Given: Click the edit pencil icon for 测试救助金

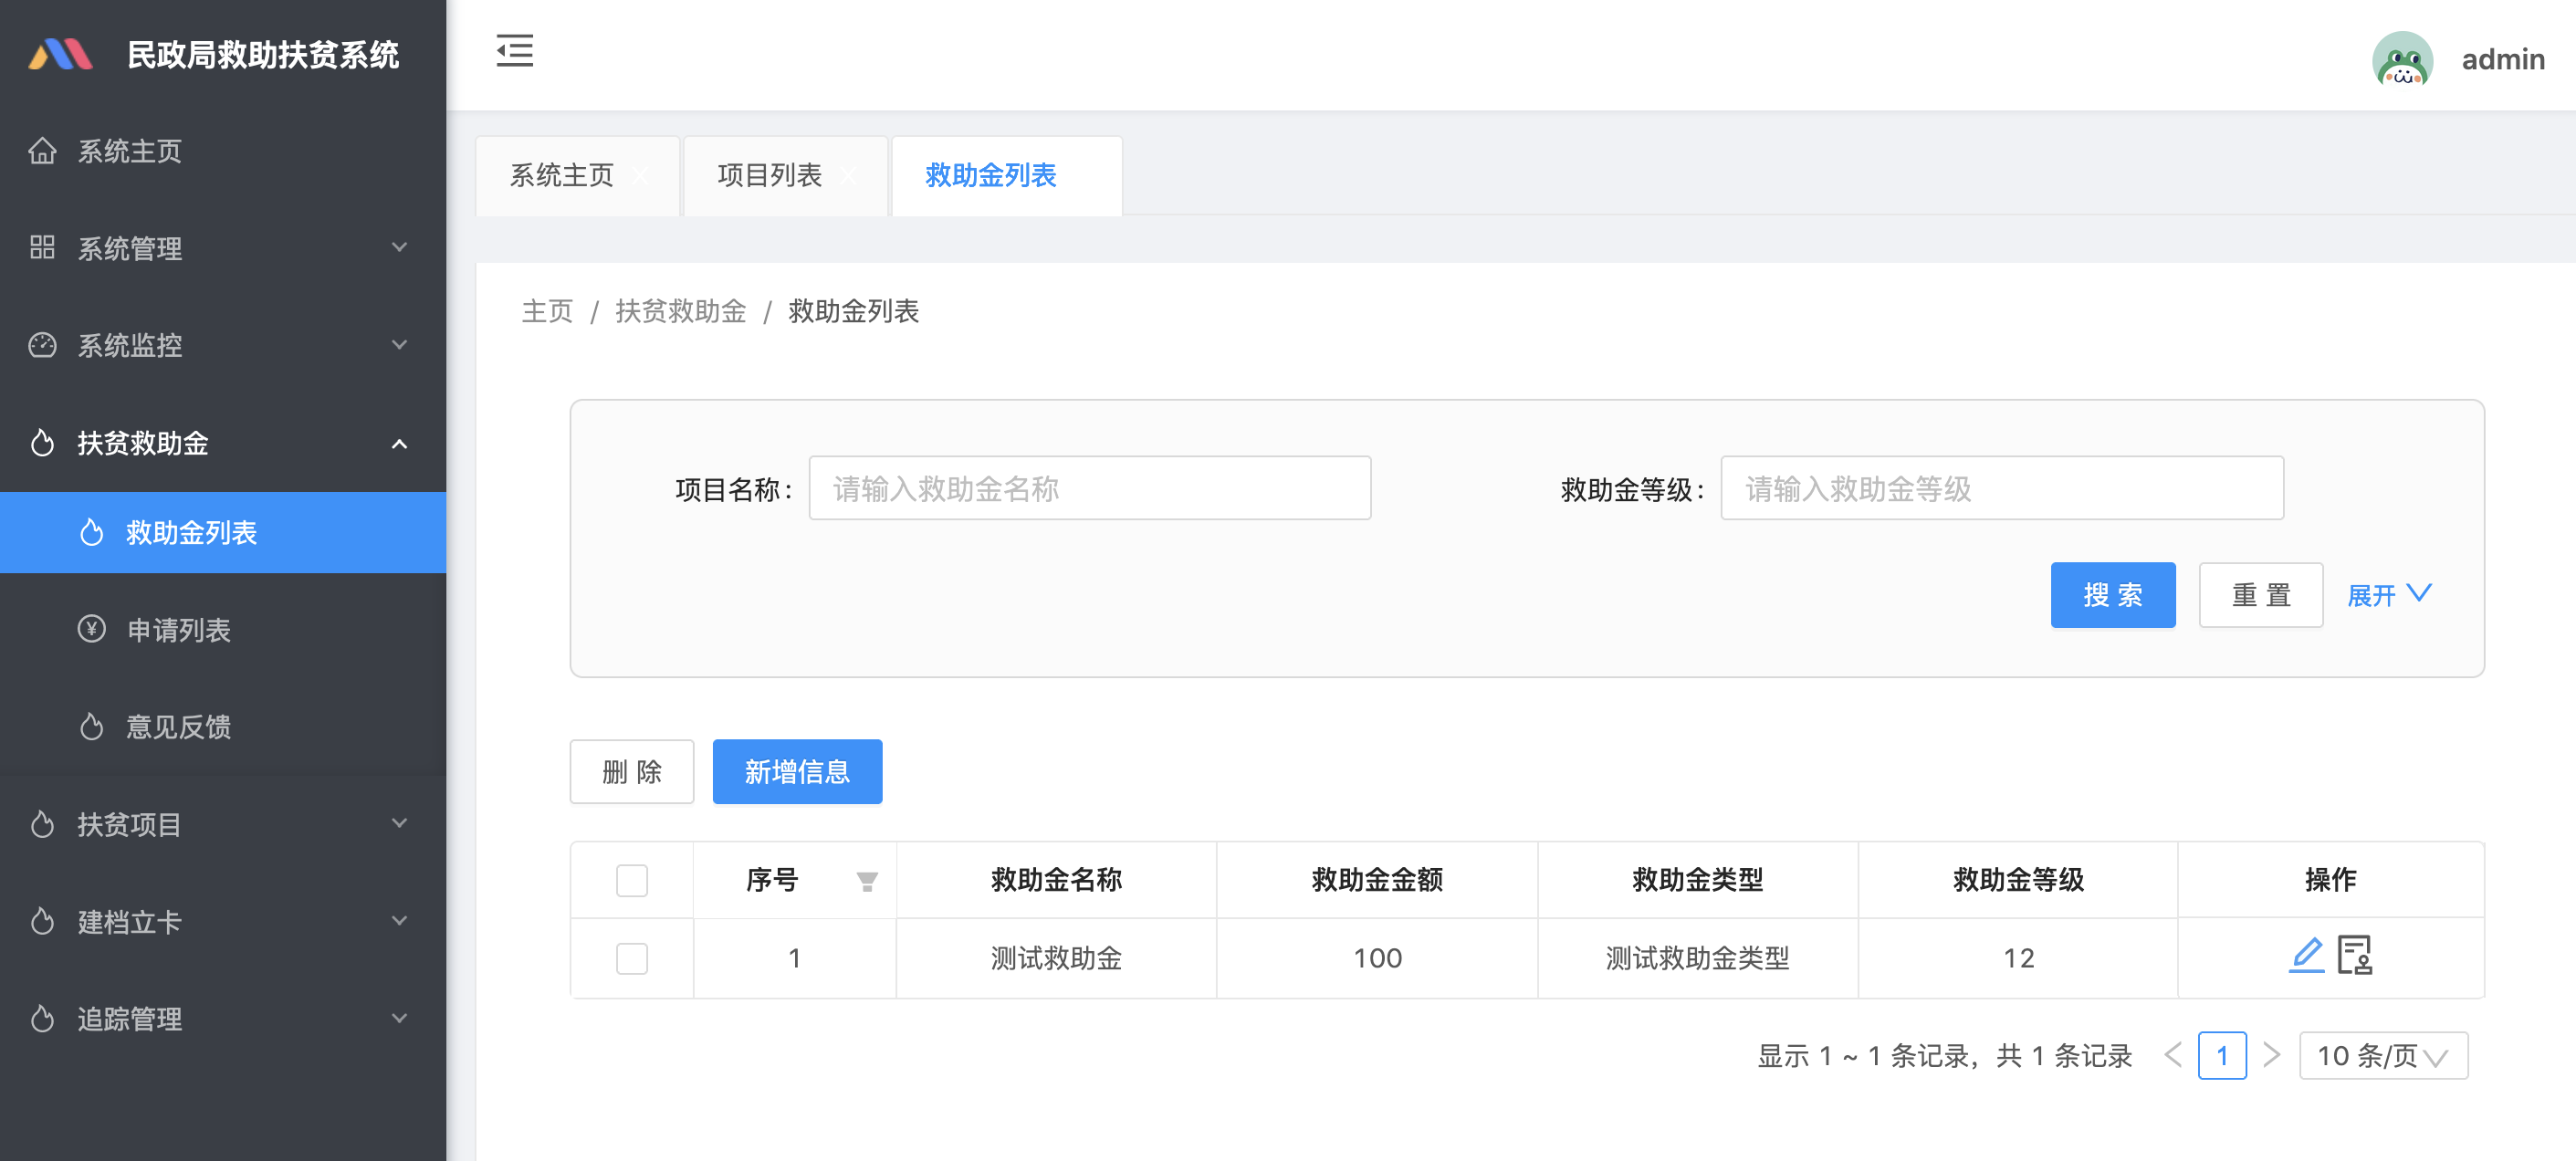Looking at the screenshot, I should click(2306, 955).
